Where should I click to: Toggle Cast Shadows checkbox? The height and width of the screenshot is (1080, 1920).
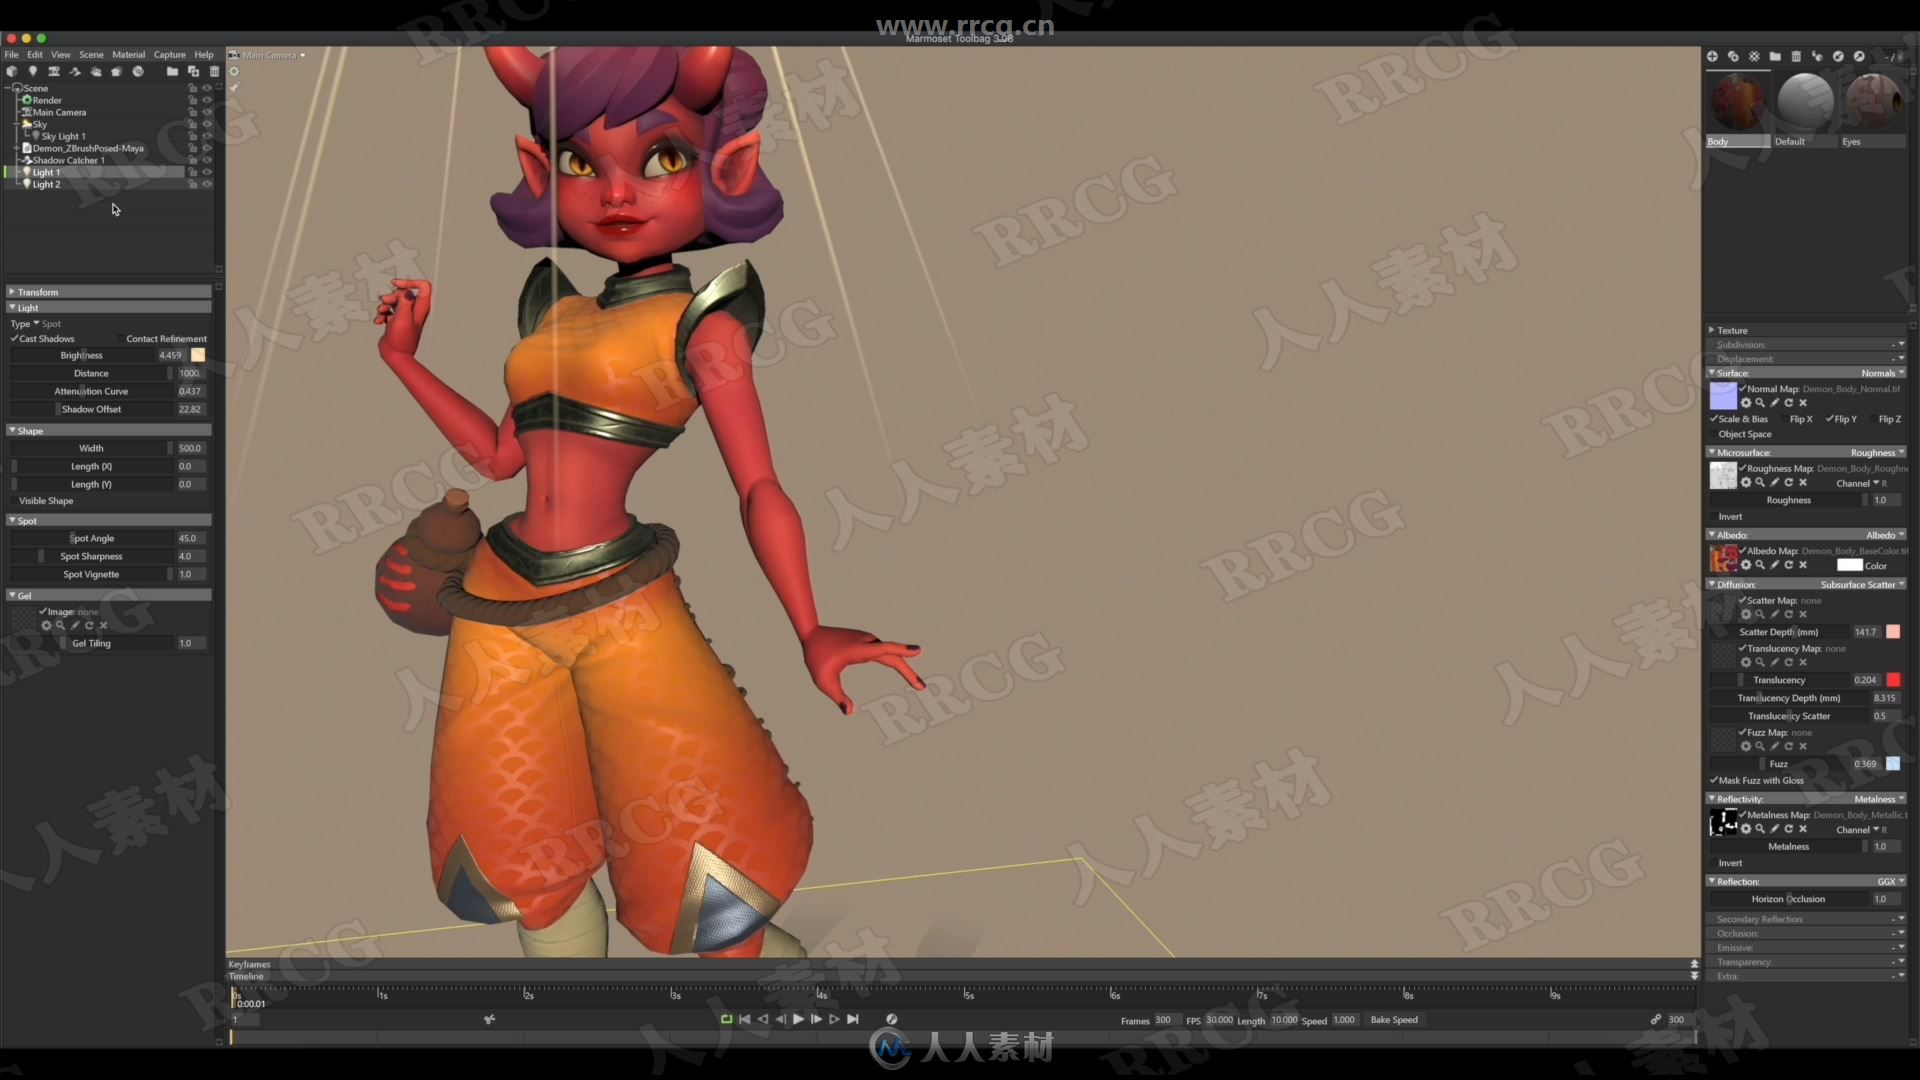coord(14,339)
